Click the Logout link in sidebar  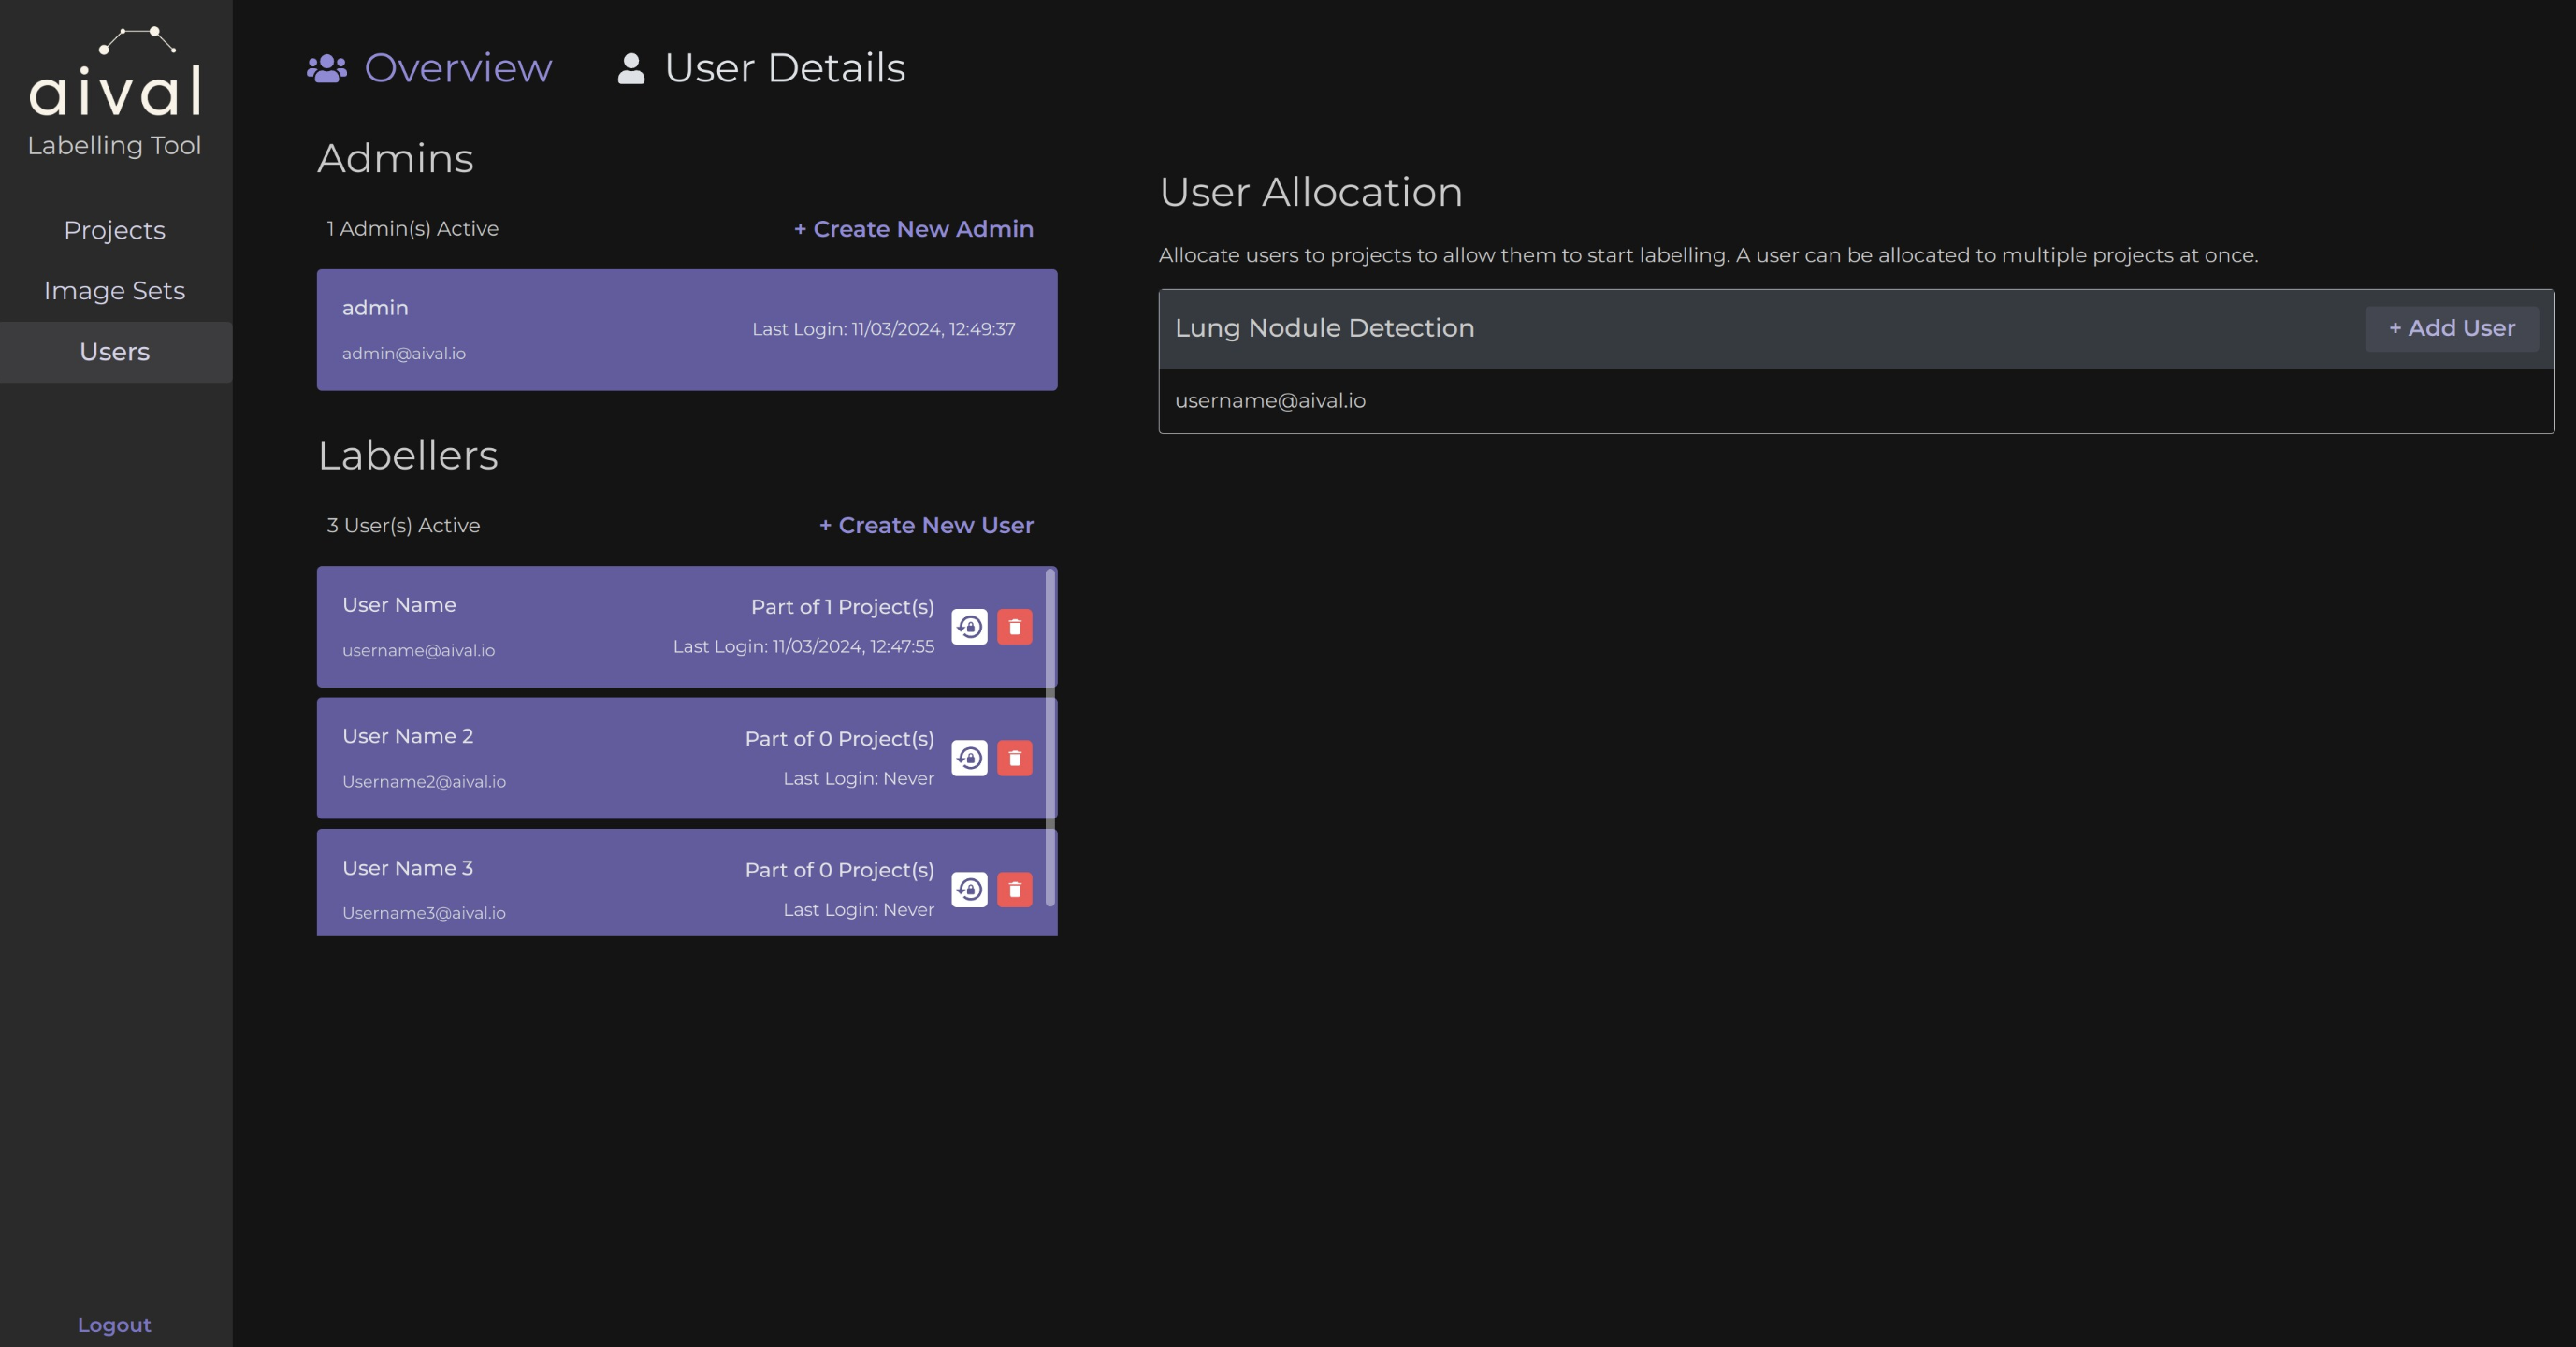(114, 1324)
